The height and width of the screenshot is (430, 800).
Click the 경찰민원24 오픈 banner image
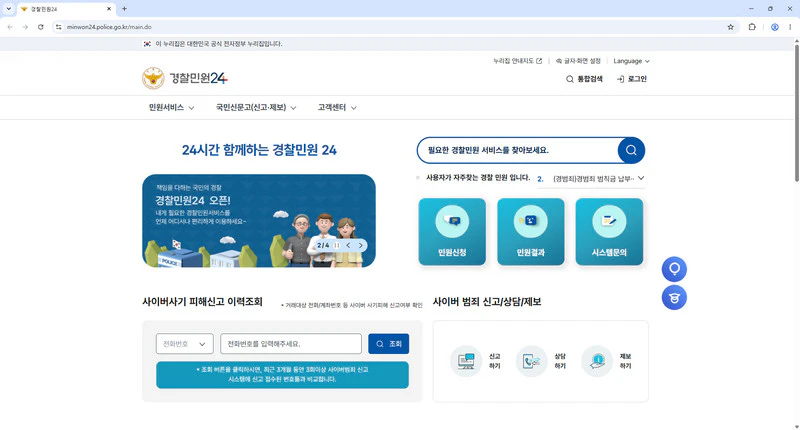(x=259, y=221)
